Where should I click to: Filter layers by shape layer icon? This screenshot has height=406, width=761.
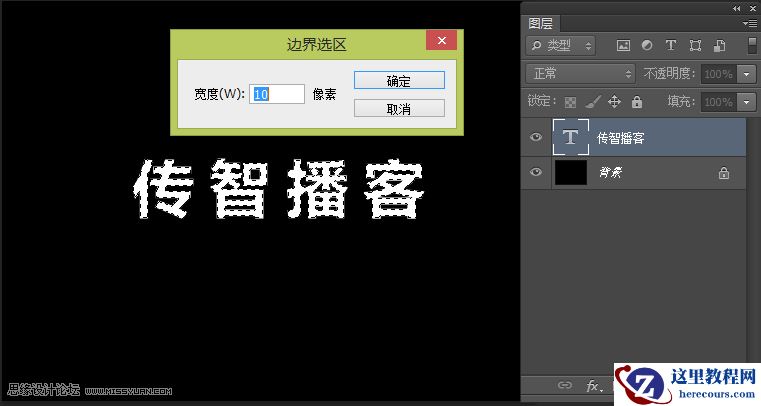[x=695, y=46]
